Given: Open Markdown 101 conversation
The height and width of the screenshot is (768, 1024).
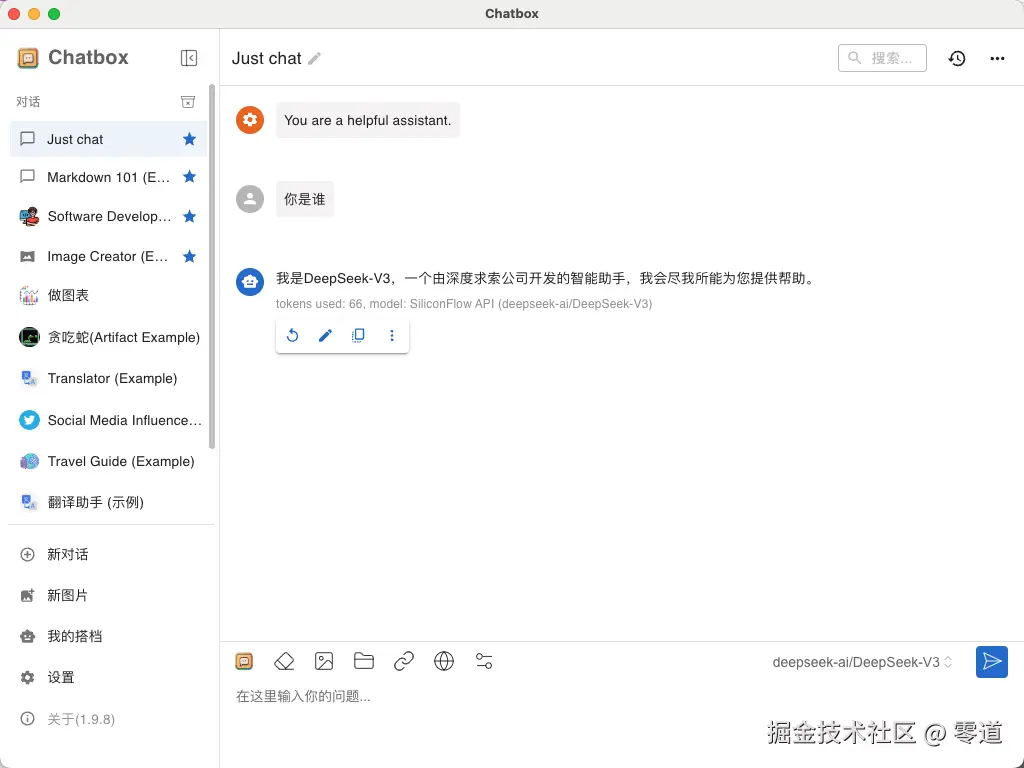Looking at the screenshot, I should [x=108, y=177].
